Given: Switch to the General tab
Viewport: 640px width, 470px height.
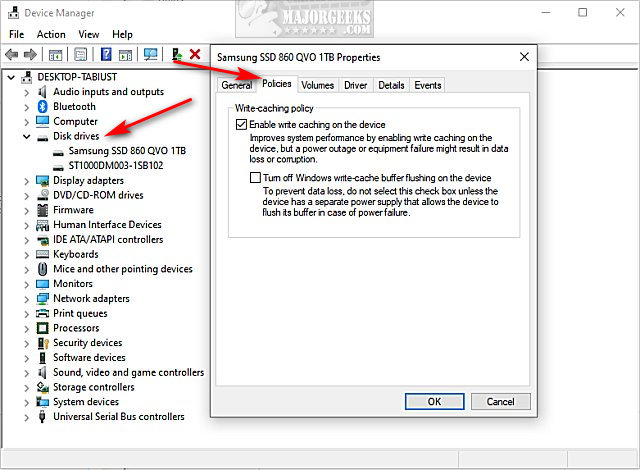Looking at the screenshot, I should [236, 85].
